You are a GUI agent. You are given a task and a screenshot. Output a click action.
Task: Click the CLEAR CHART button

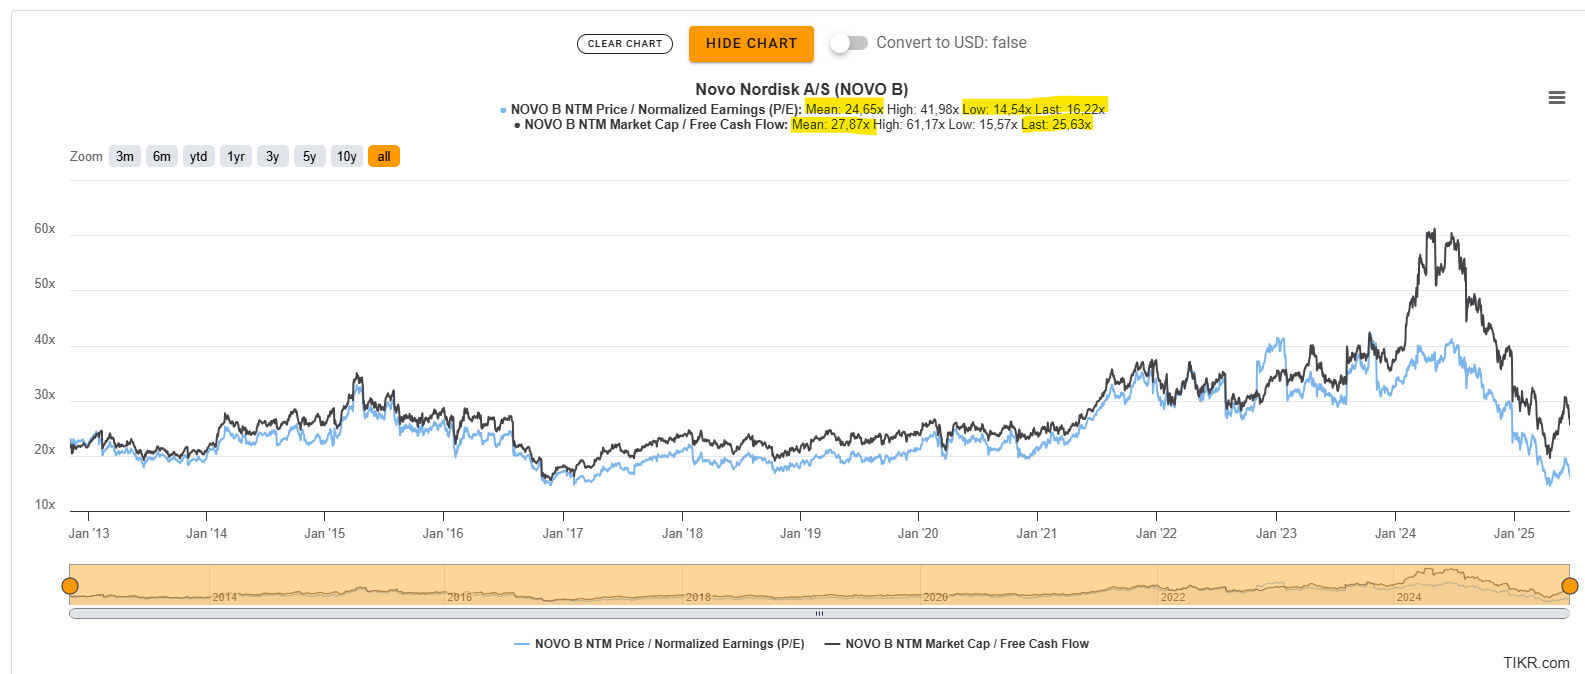click(625, 44)
